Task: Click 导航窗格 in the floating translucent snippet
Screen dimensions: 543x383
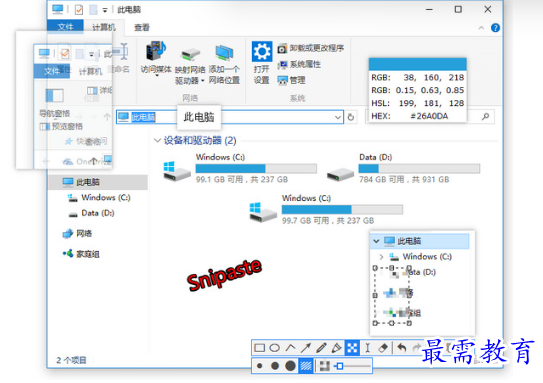Action: [x=54, y=103]
